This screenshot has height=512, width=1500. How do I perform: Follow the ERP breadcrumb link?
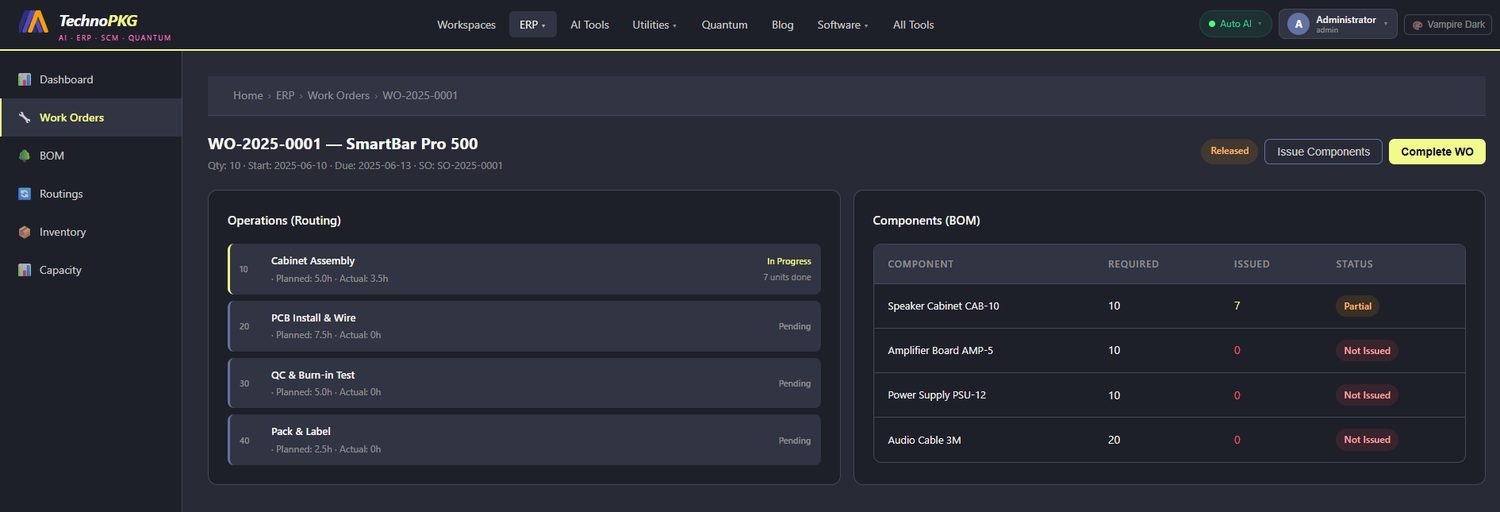pyautogui.click(x=285, y=96)
